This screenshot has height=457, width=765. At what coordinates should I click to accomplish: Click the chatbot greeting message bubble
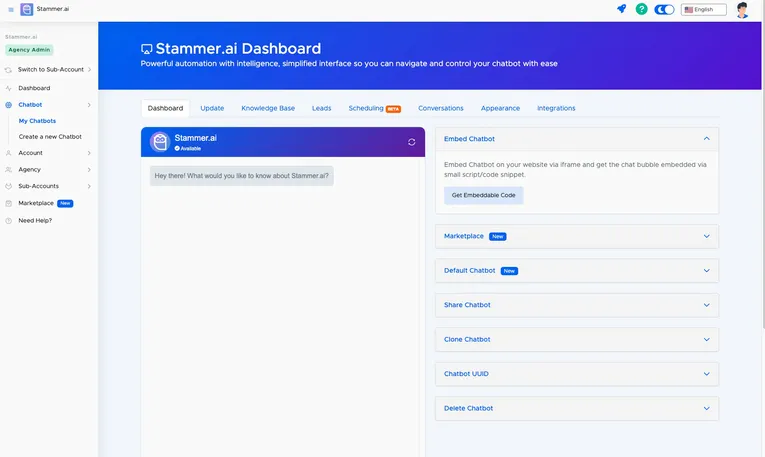(x=242, y=176)
